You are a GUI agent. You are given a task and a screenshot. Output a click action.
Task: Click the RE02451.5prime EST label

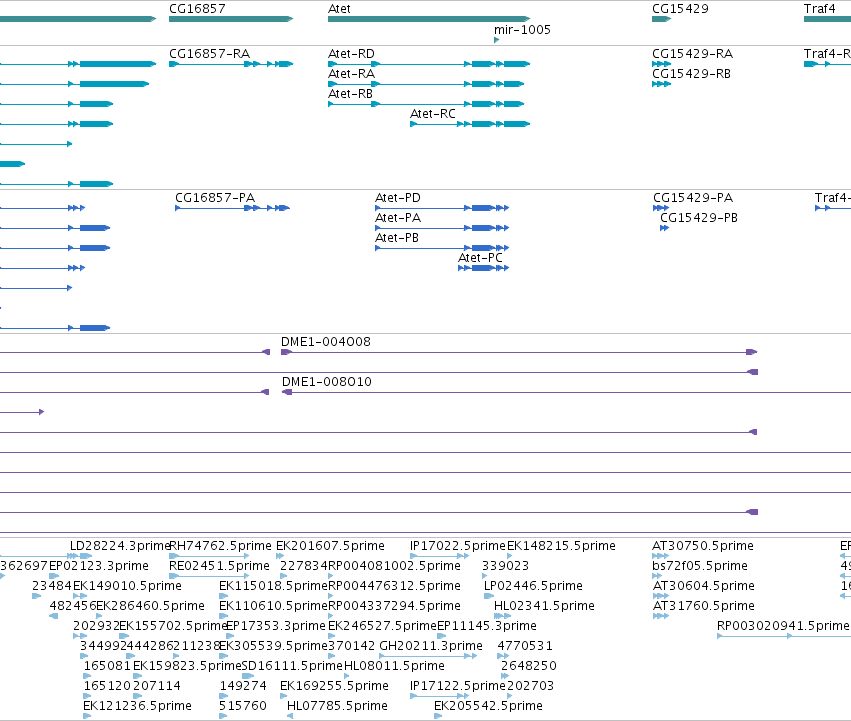click(219, 566)
